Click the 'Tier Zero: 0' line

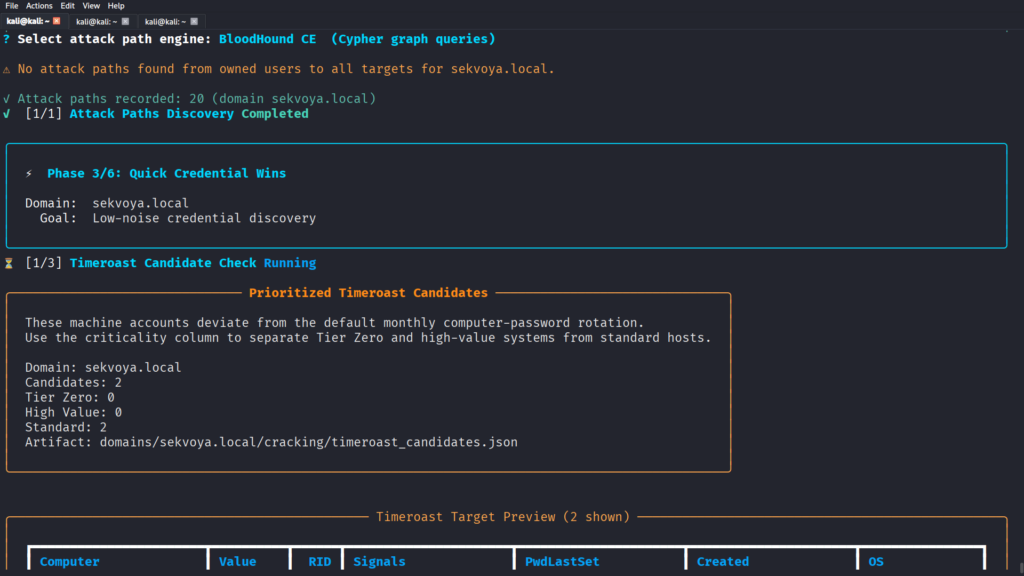click(70, 398)
